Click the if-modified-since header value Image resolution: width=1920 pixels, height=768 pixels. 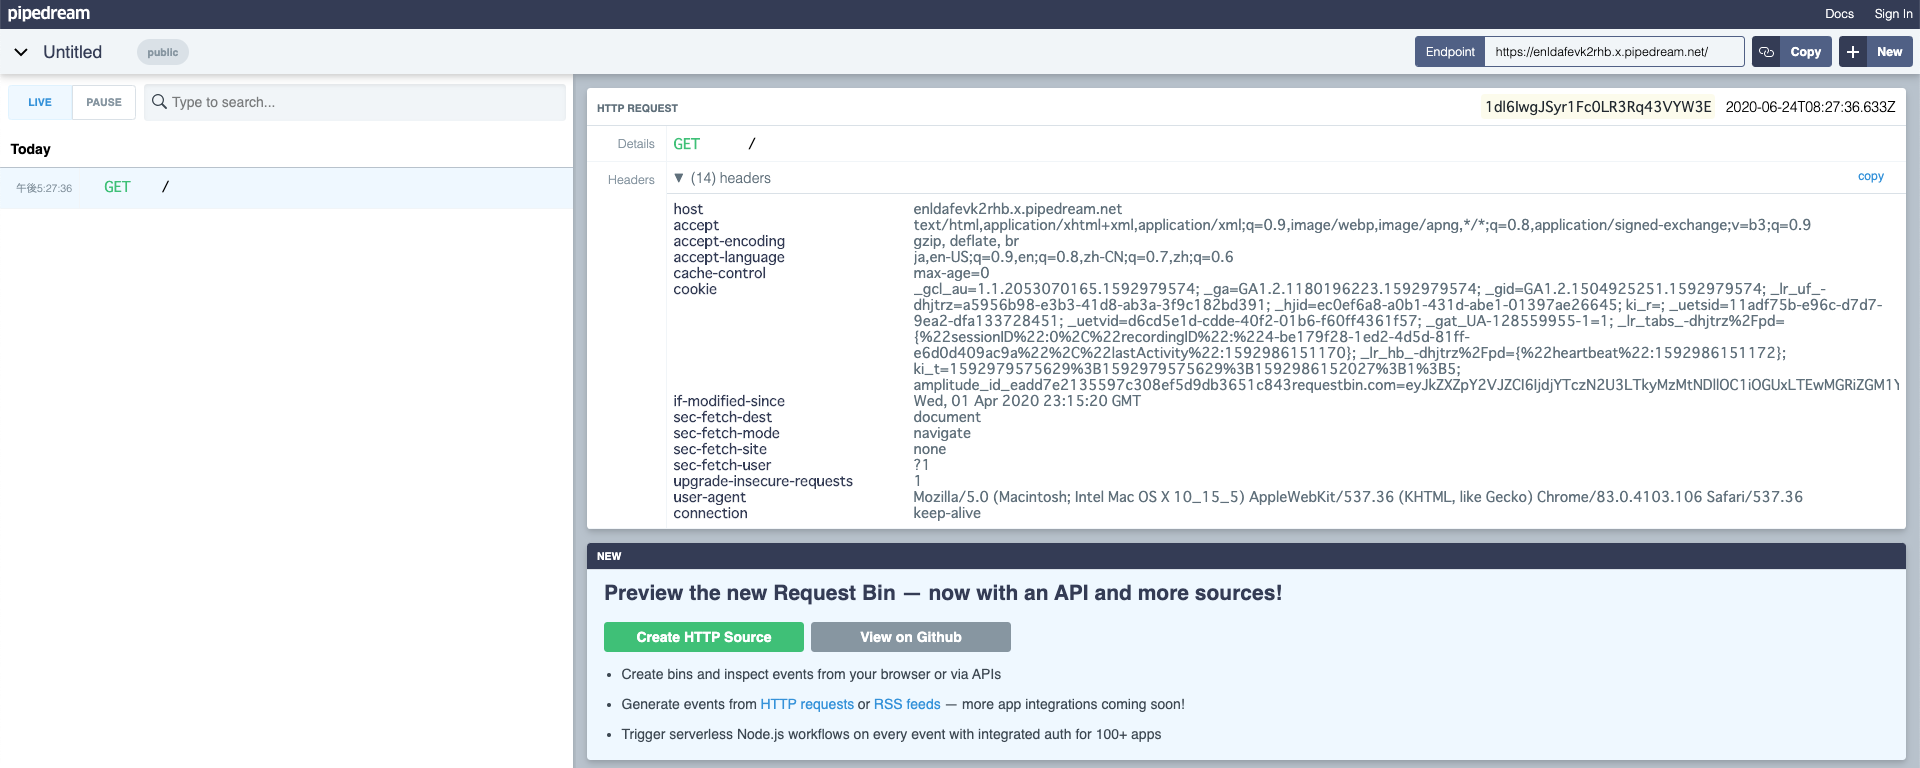[x=1027, y=401]
